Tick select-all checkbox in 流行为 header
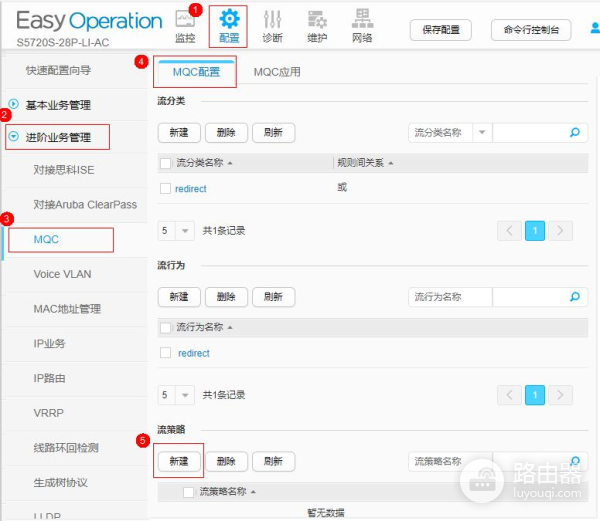600x521 pixels. point(165,327)
